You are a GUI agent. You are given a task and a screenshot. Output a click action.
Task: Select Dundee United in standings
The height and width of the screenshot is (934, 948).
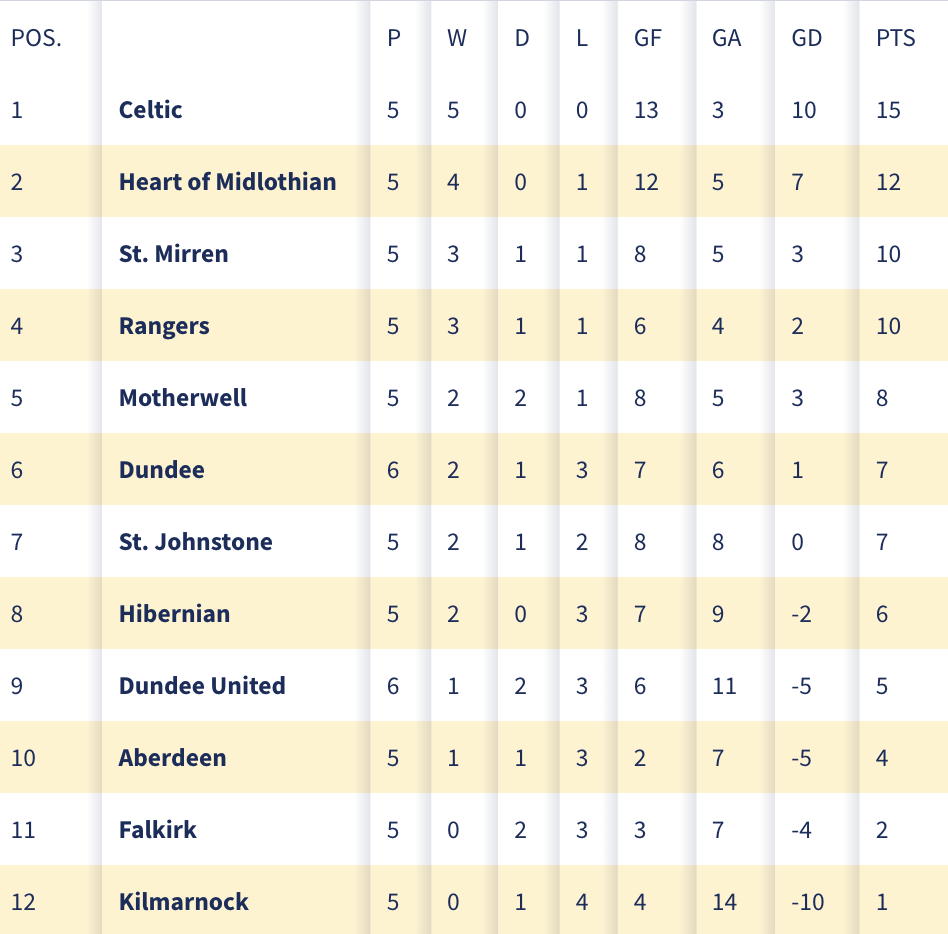[202, 686]
